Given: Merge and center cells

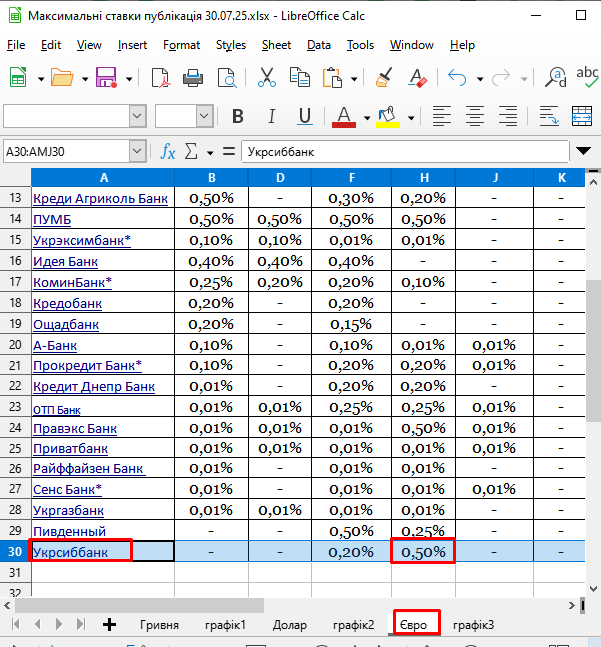Looking at the screenshot, I should pos(582,116).
